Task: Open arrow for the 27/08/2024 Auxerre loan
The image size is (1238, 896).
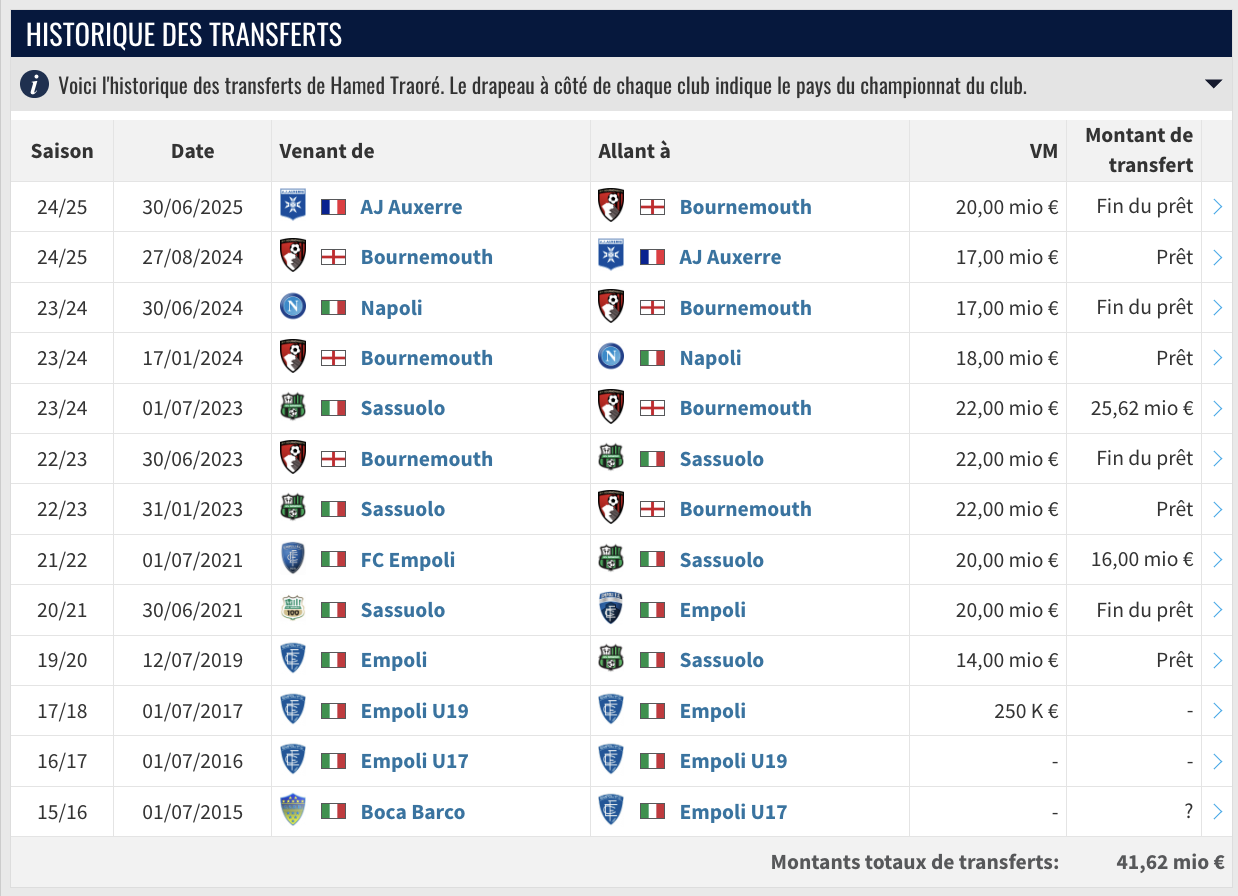Action: [1217, 257]
